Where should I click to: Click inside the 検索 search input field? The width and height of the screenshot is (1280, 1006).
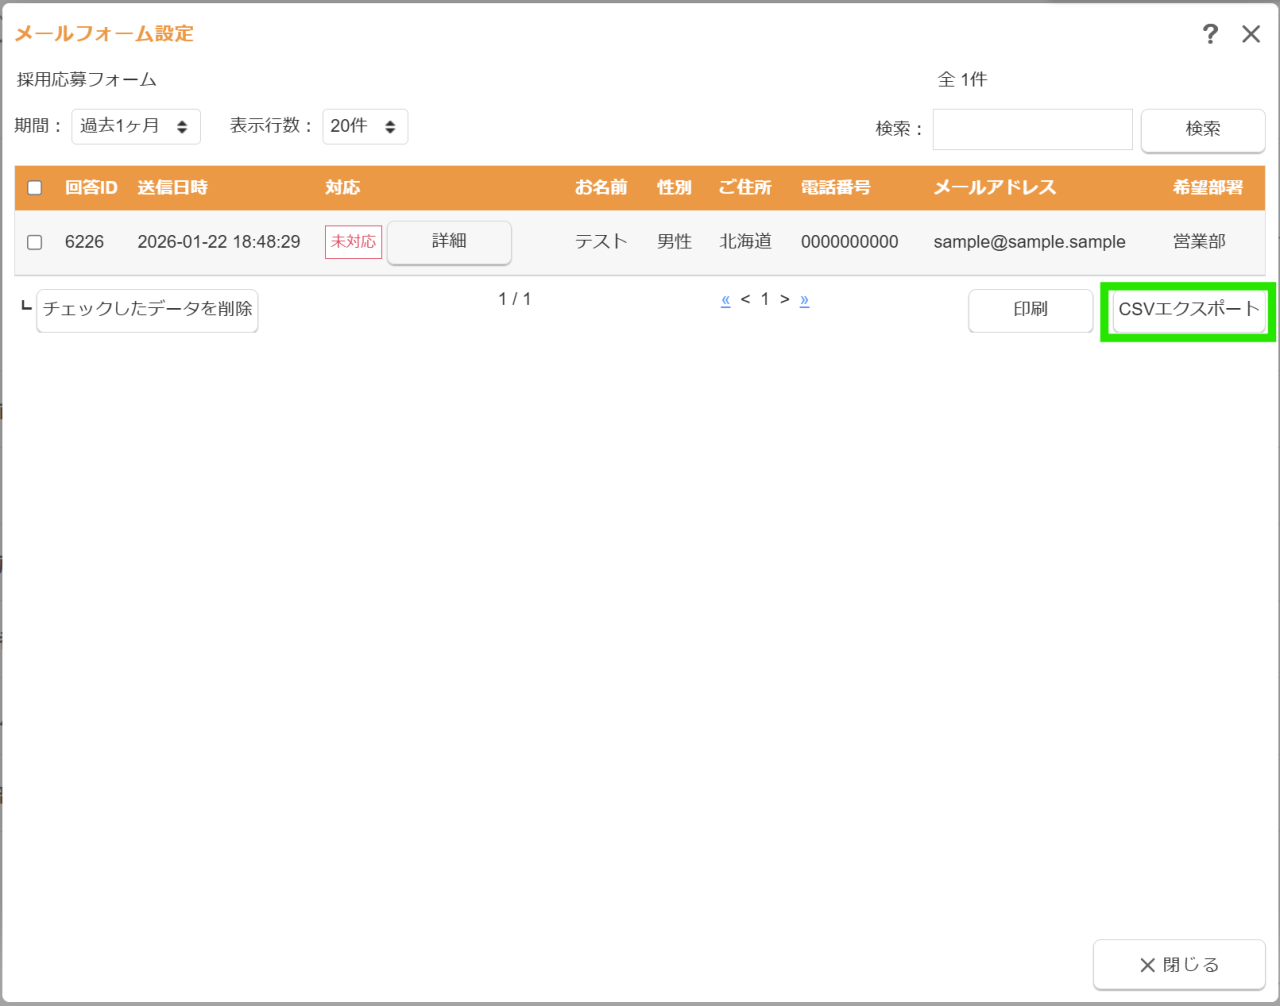1032,129
